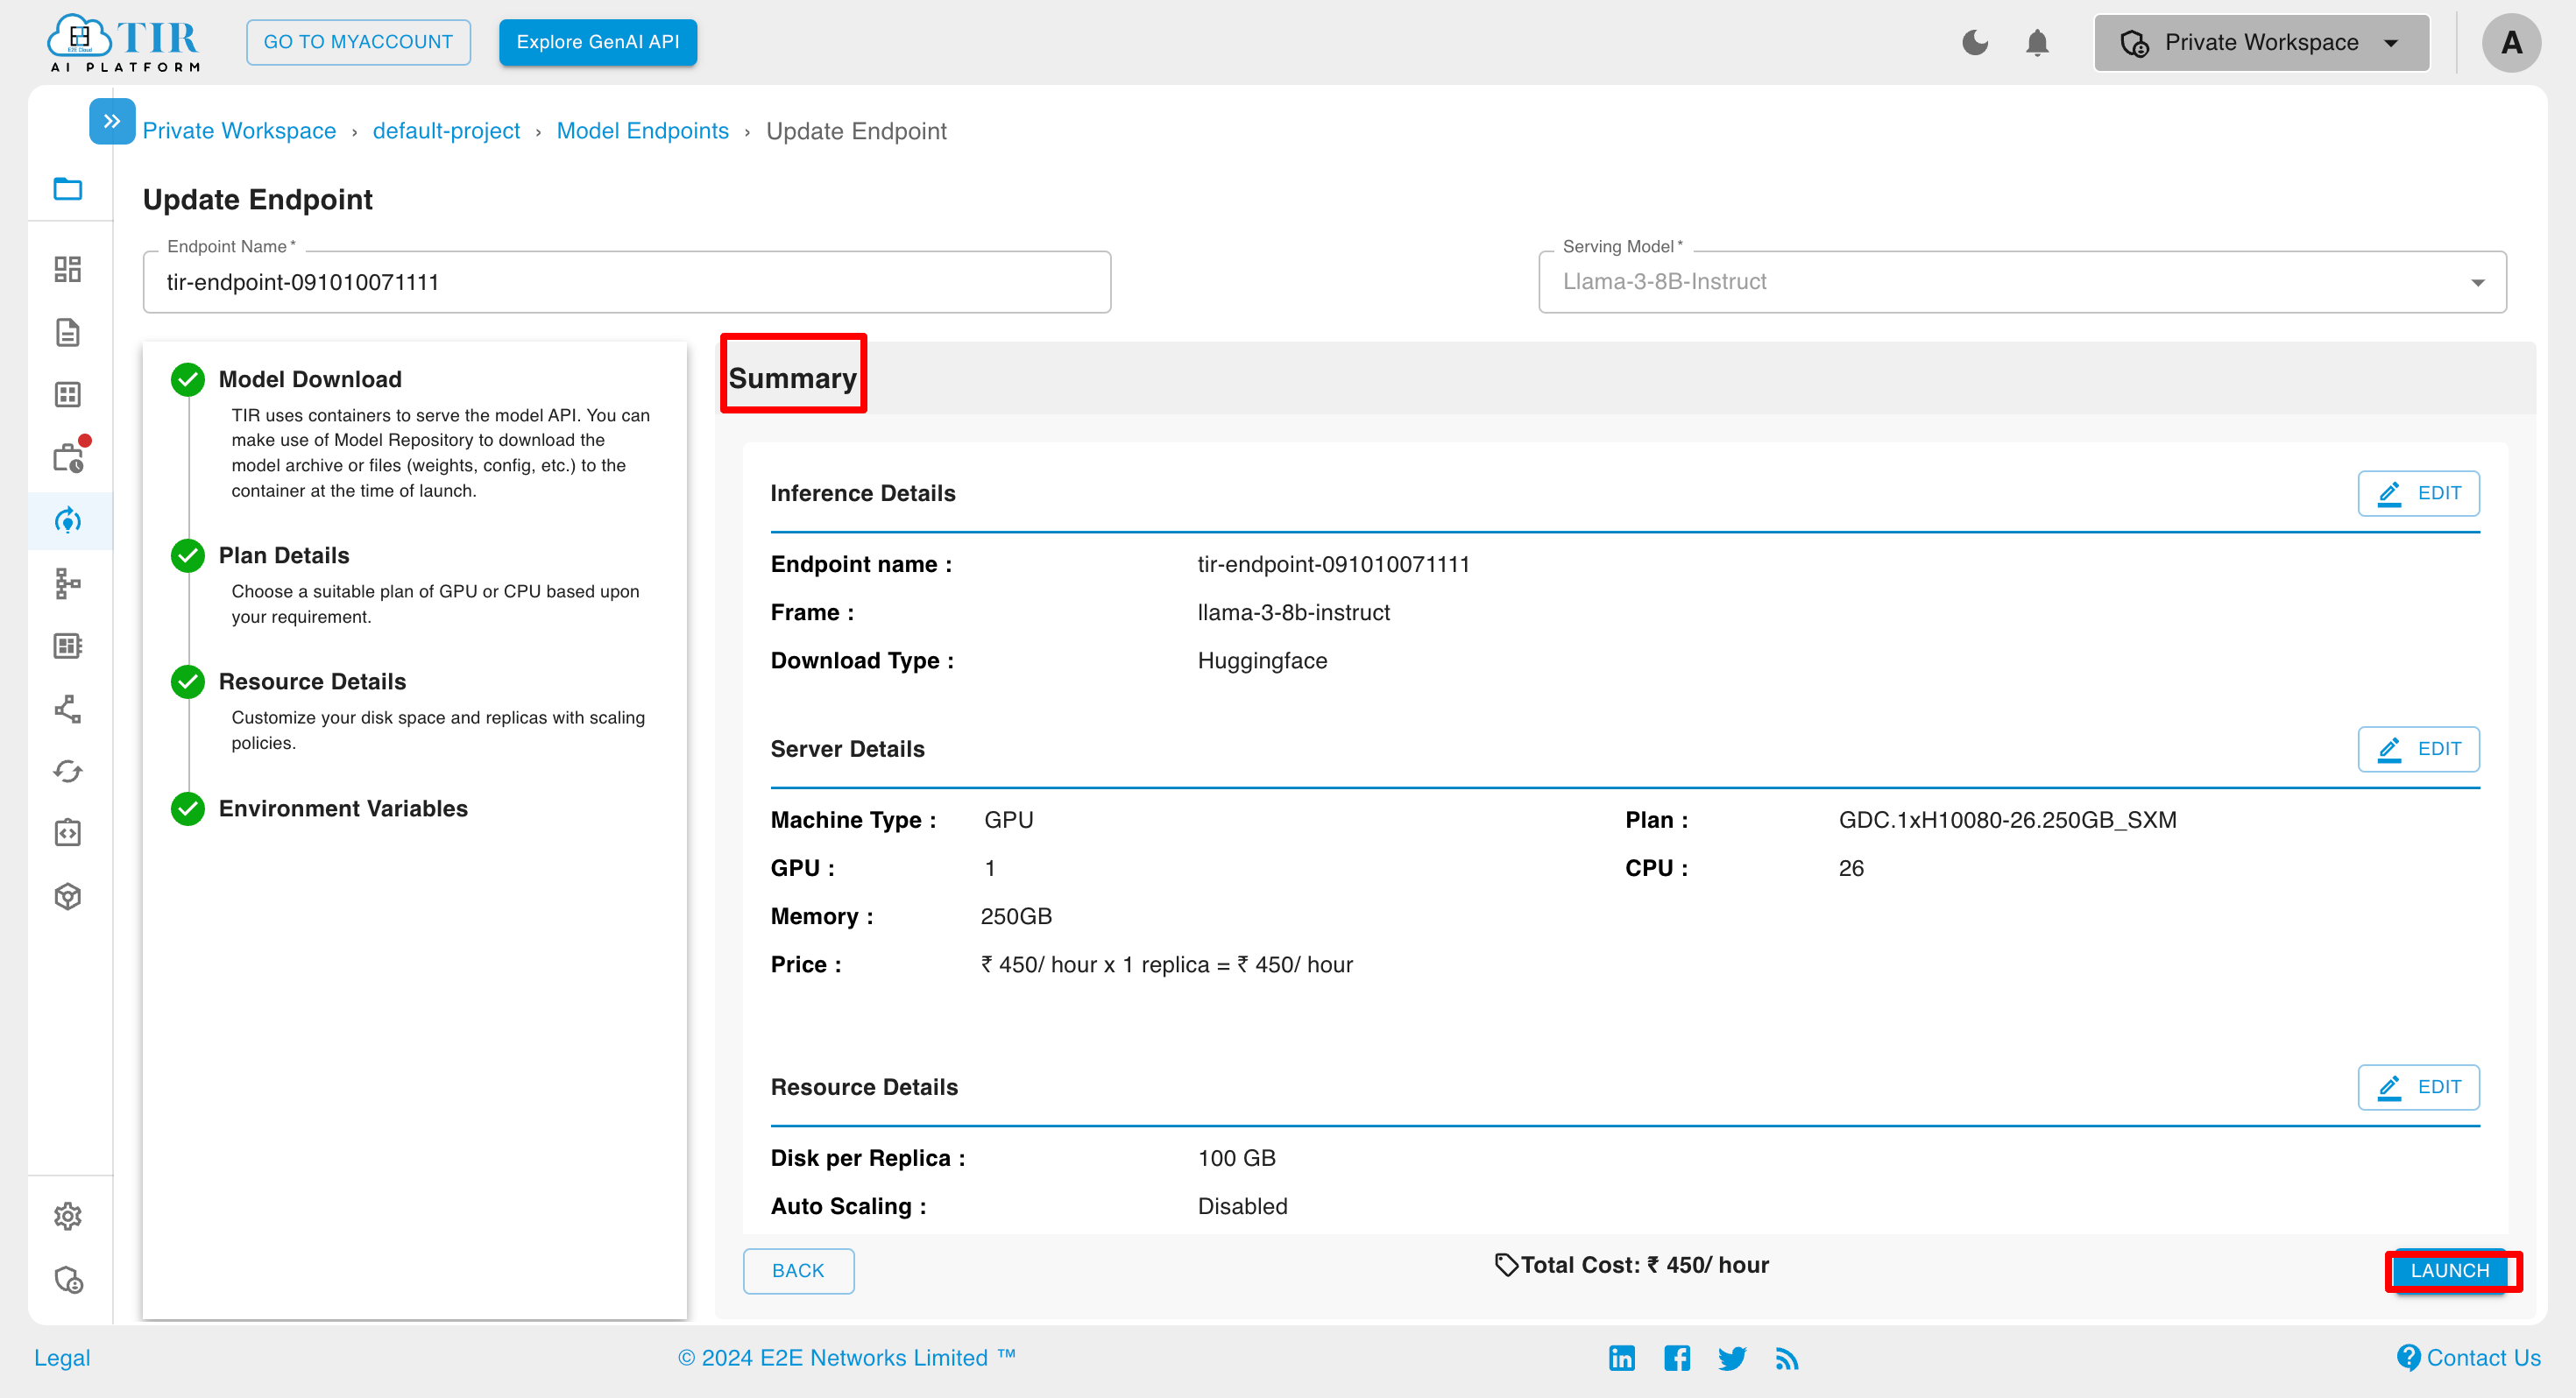This screenshot has height=1398, width=2576.
Task: Open RSS feed icon in footer
Action: click(1787, 1358)
